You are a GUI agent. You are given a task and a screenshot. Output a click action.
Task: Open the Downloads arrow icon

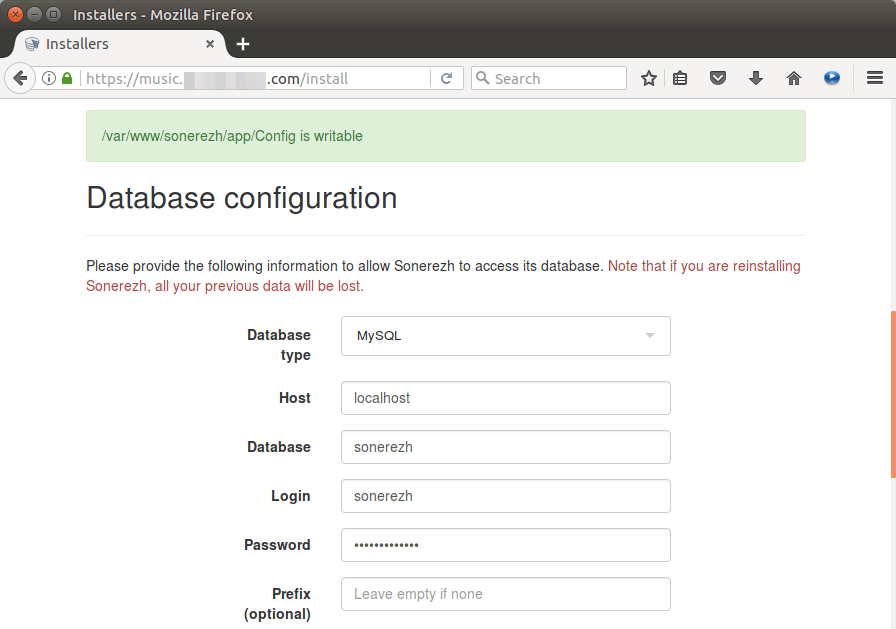(x=756, y=78)
